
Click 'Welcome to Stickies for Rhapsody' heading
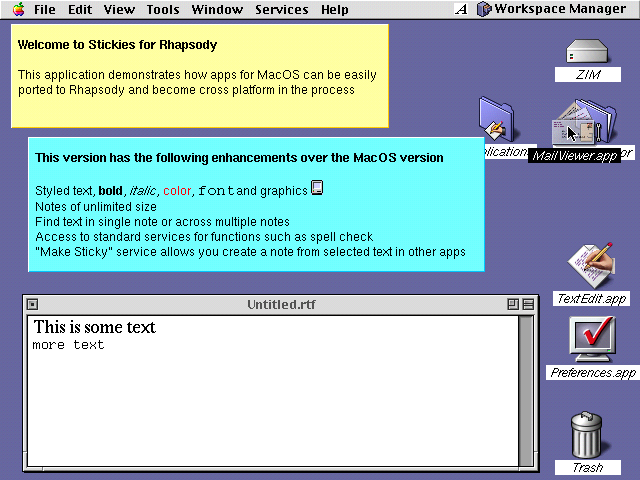(x=117, y=44)
